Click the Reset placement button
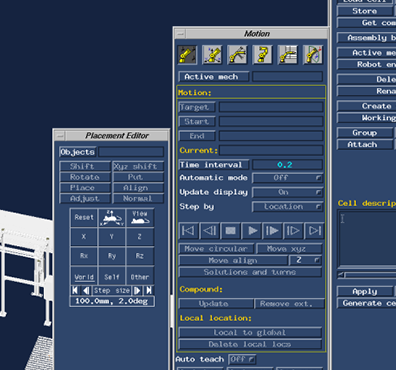This screenshot has width=396, height=370. (x=84, y=218)
